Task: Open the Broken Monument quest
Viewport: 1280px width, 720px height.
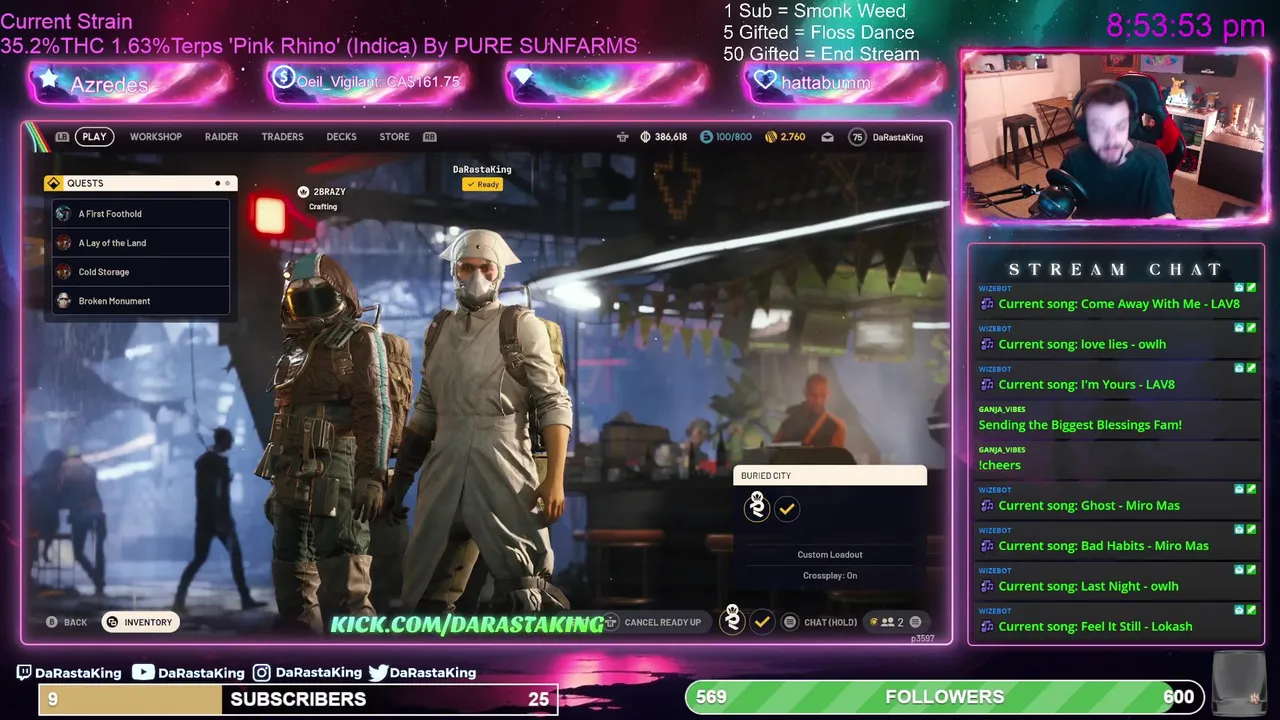Action: tap(141, 301)
